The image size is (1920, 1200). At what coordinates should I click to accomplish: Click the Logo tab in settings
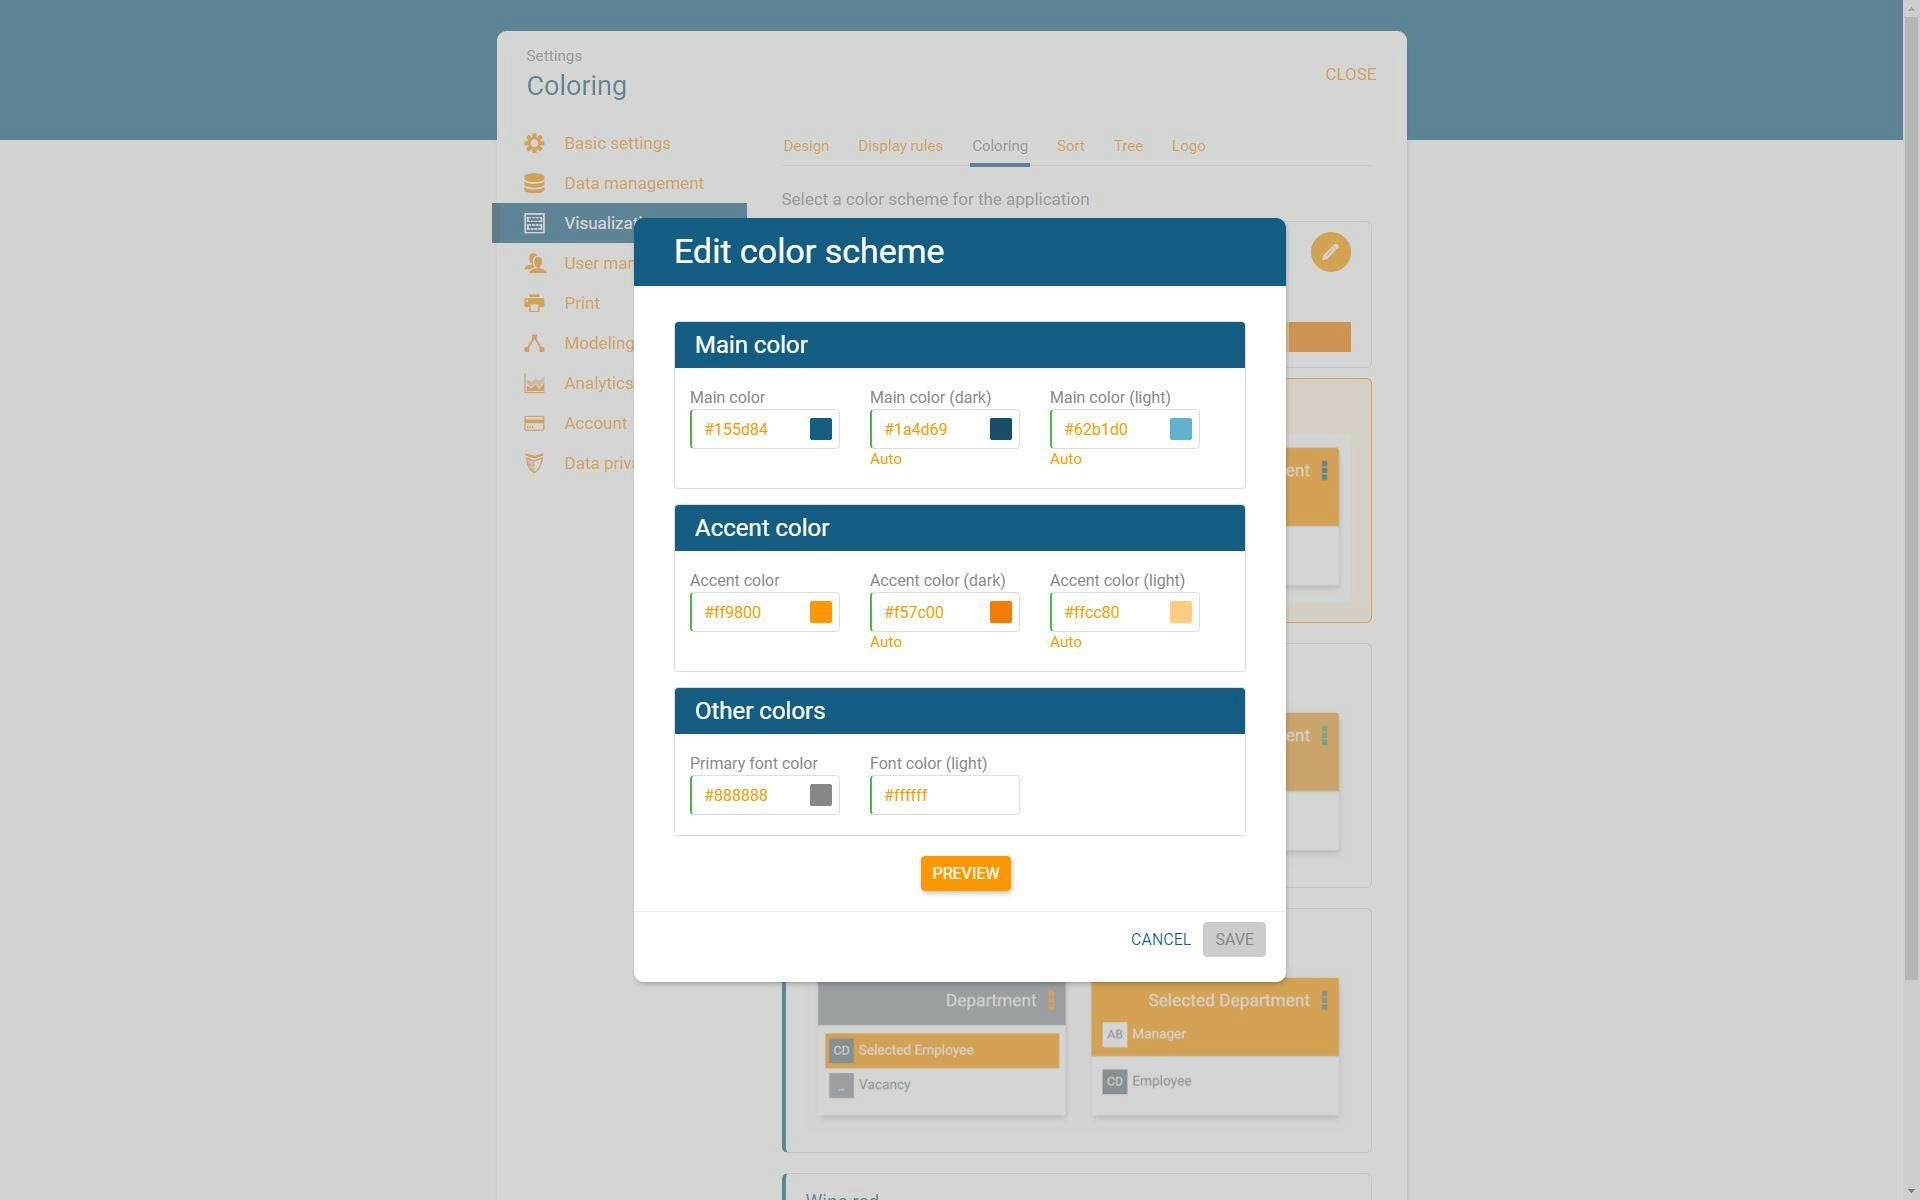pyautogui.click(x=1187, y=145)
